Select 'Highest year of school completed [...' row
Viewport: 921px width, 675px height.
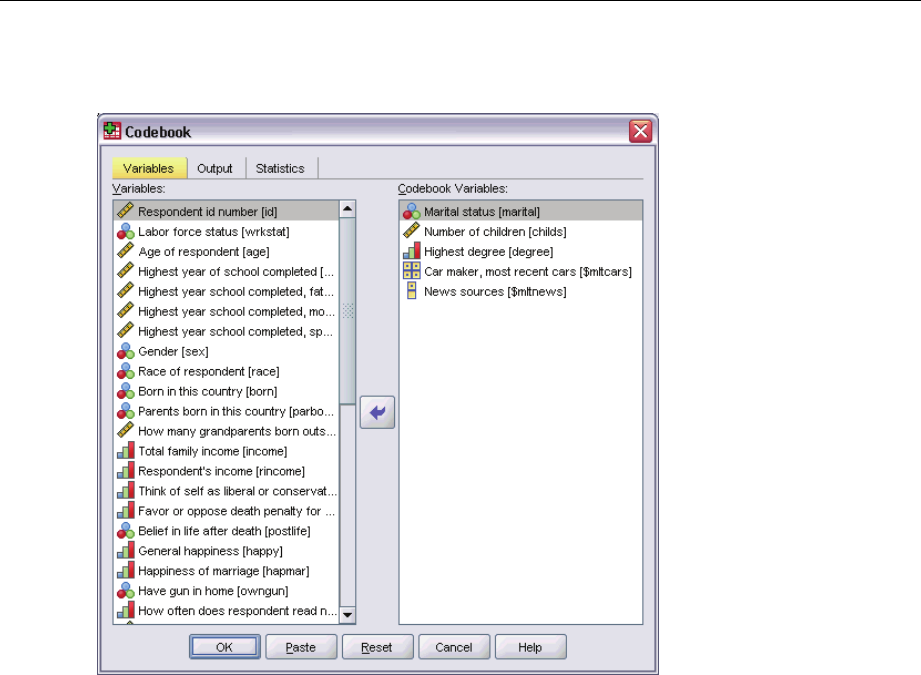coord(227,271)
